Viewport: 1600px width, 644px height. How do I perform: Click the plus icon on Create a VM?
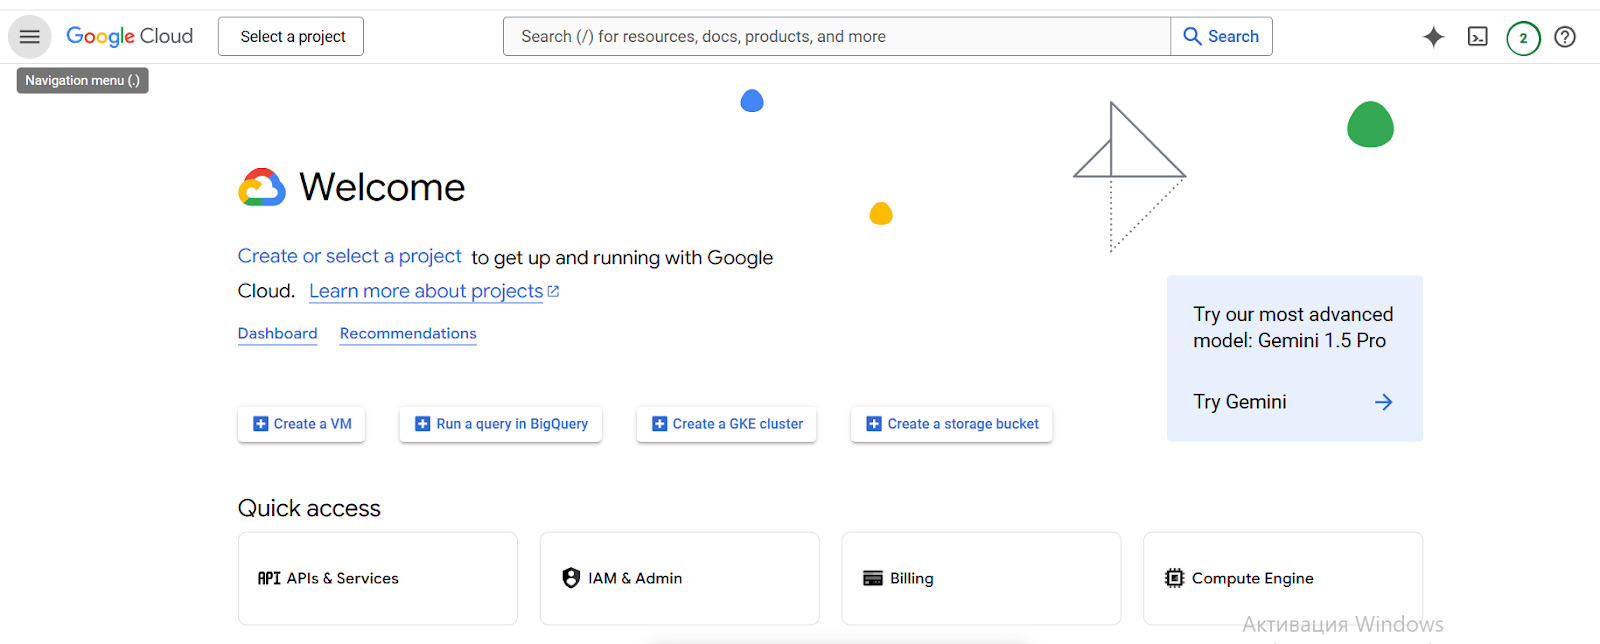coord(261,424)
